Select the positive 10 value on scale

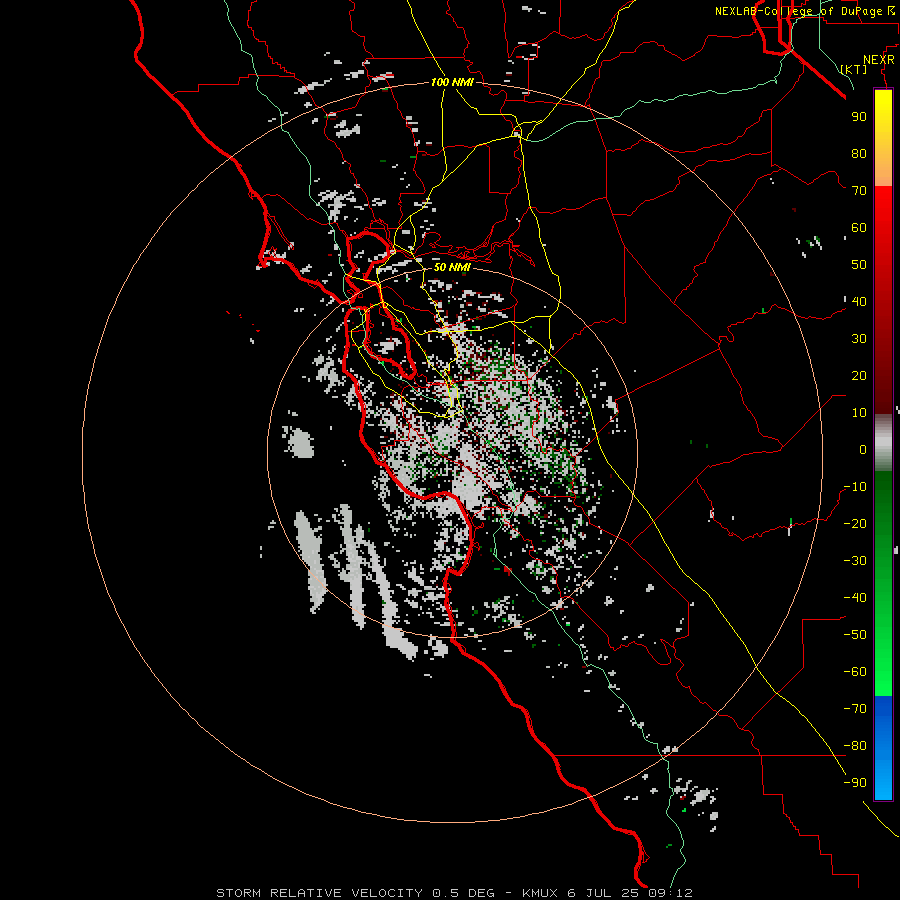click(x=859, y=413)
